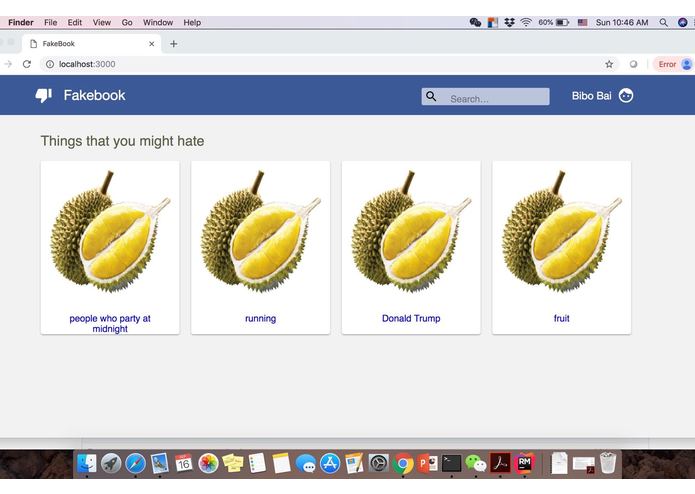Bookmark this page with the star icon
695x494 pixels.
[x=609, y=64]
